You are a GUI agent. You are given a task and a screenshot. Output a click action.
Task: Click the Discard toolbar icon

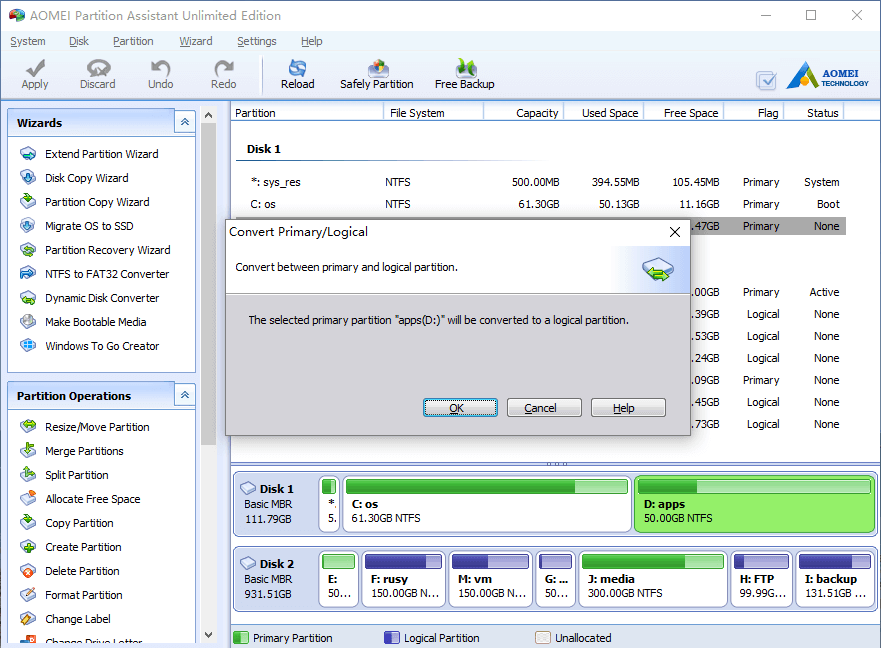click(x=98, y=69)
